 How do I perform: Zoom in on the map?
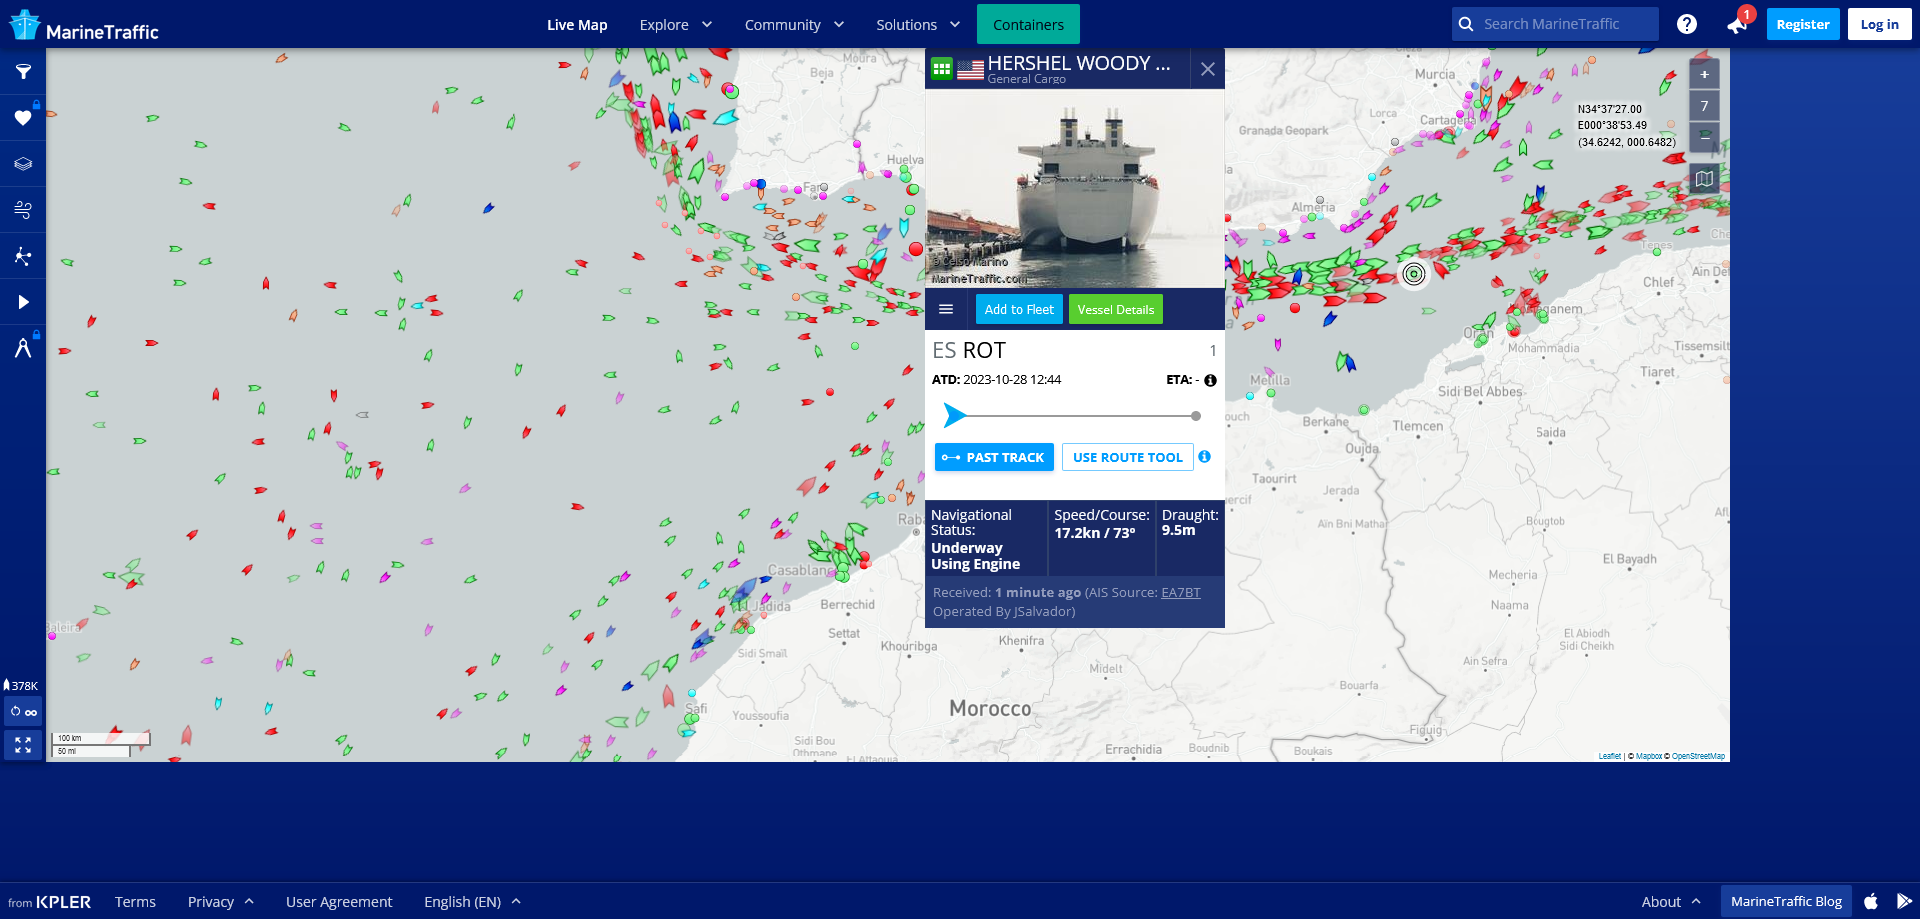[1704, 74]
